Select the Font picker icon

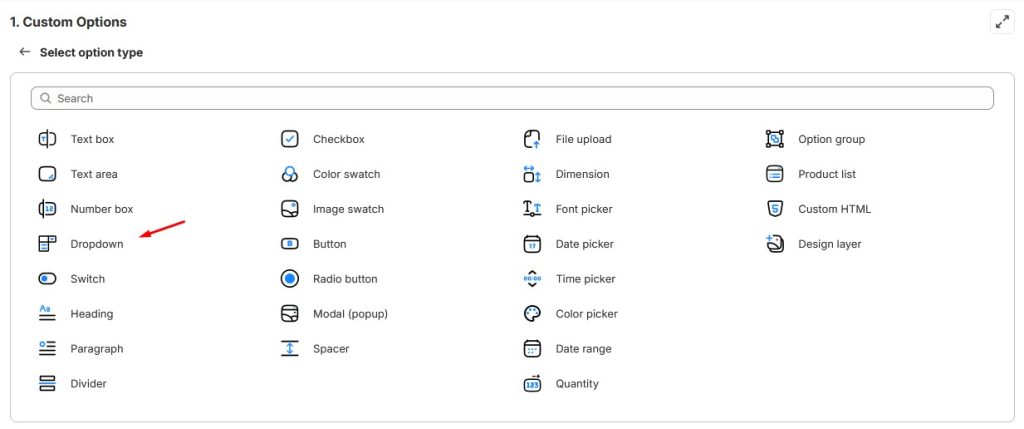click(532, 209)
